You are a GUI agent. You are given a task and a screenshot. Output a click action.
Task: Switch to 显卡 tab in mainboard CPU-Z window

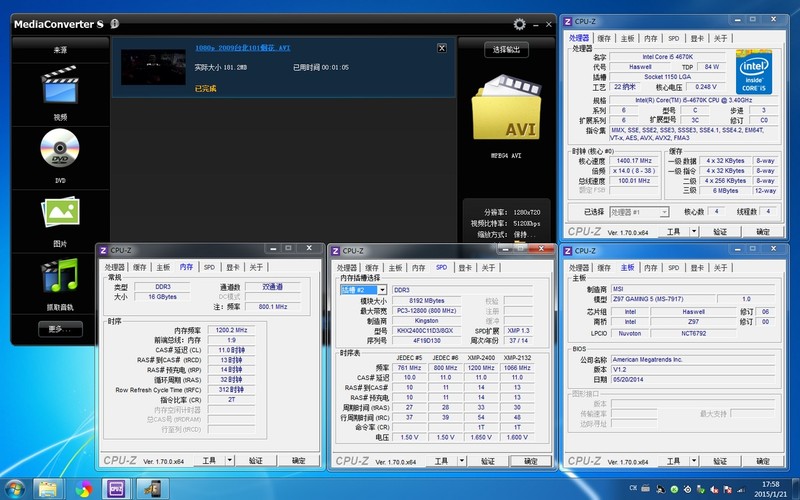coord(697,267)
